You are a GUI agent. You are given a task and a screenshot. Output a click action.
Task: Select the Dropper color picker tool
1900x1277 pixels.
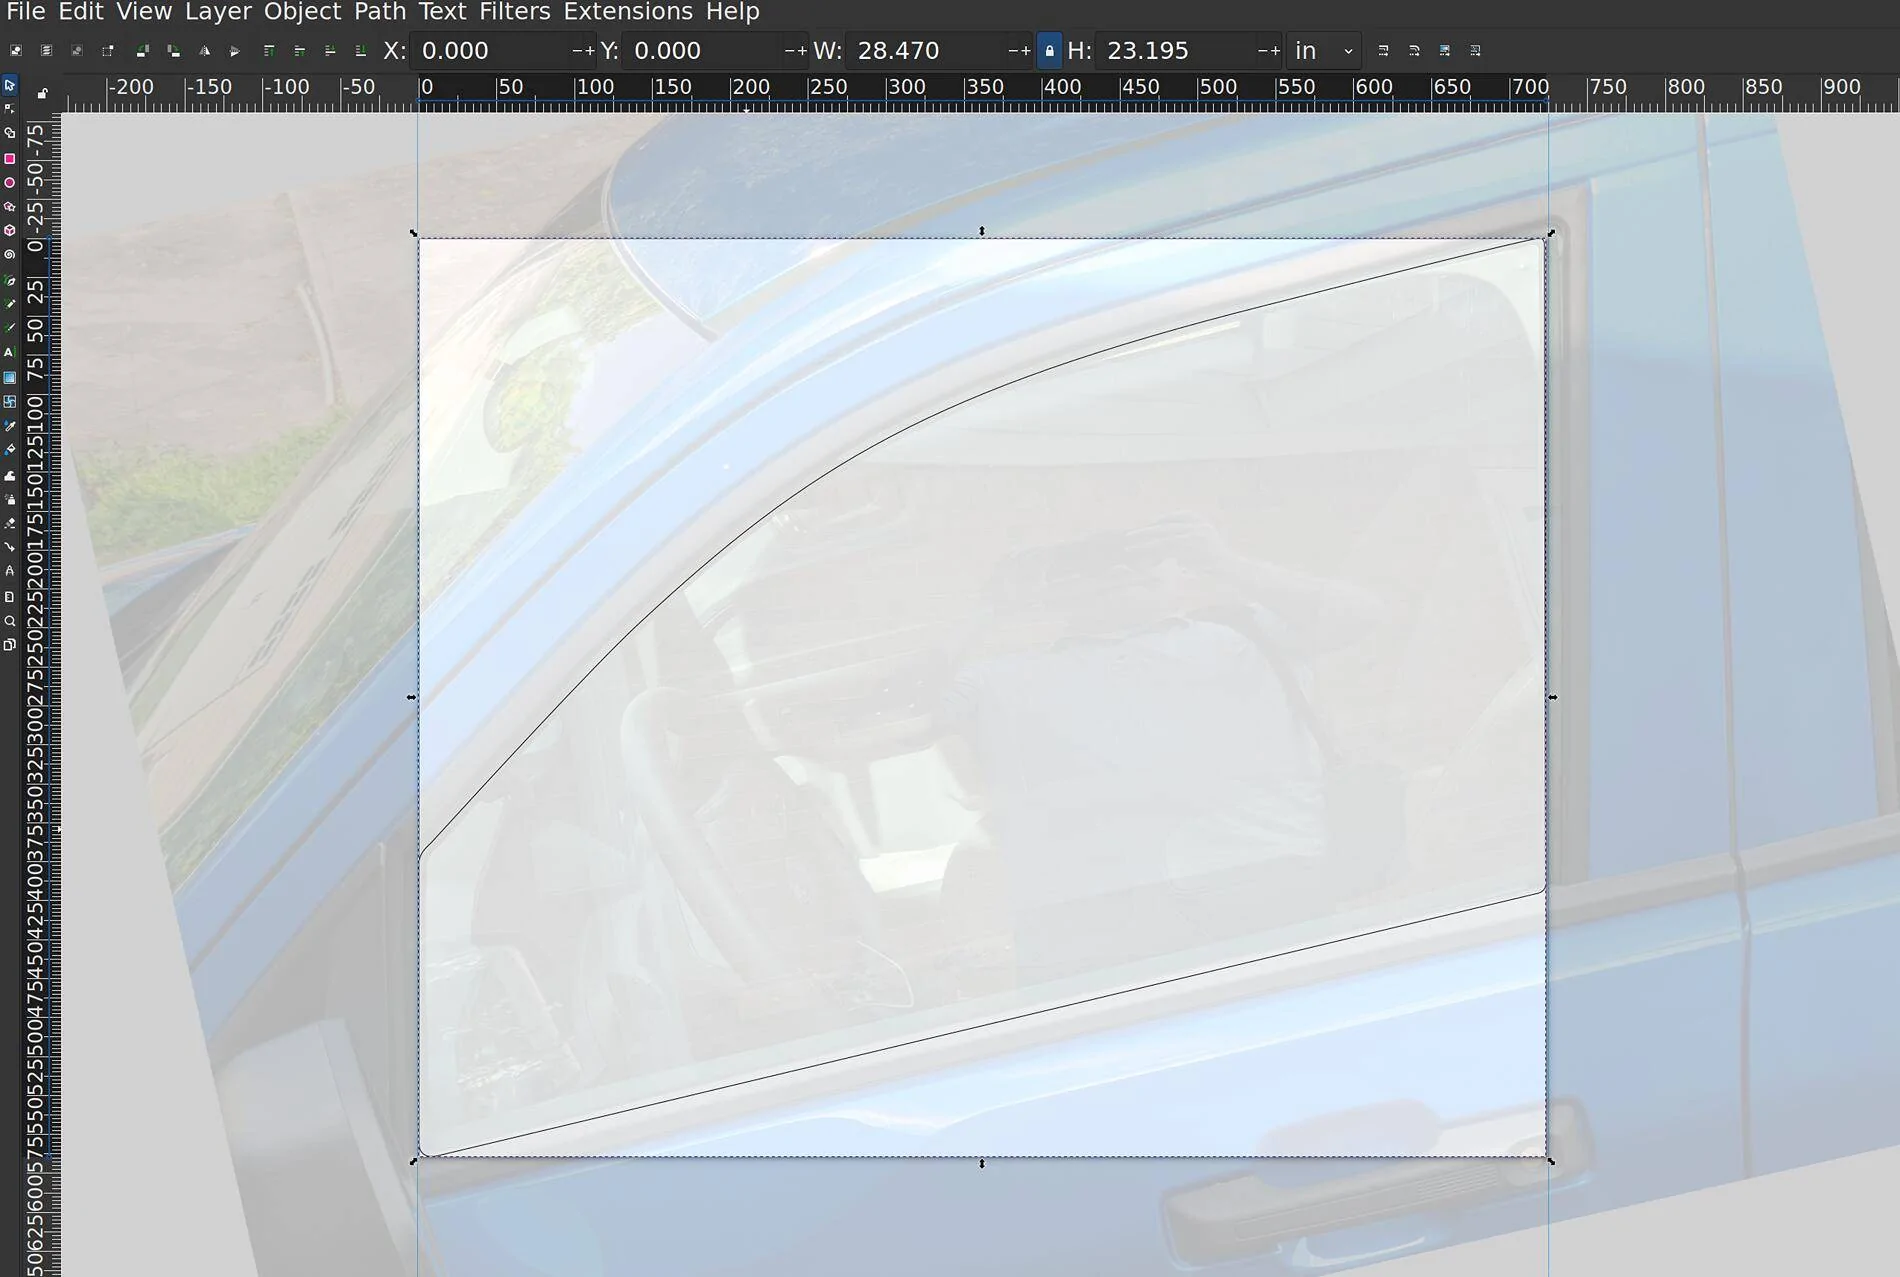(x=10, y=426)
